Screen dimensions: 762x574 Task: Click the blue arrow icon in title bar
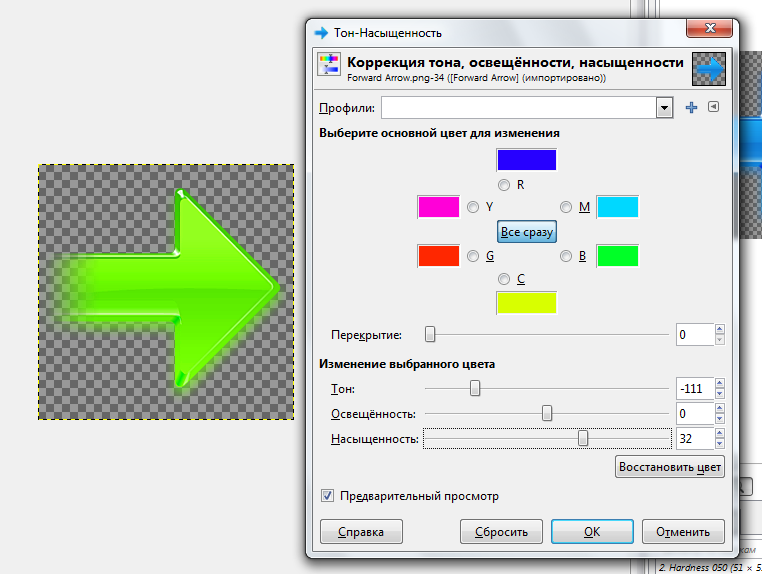point(321,33)
